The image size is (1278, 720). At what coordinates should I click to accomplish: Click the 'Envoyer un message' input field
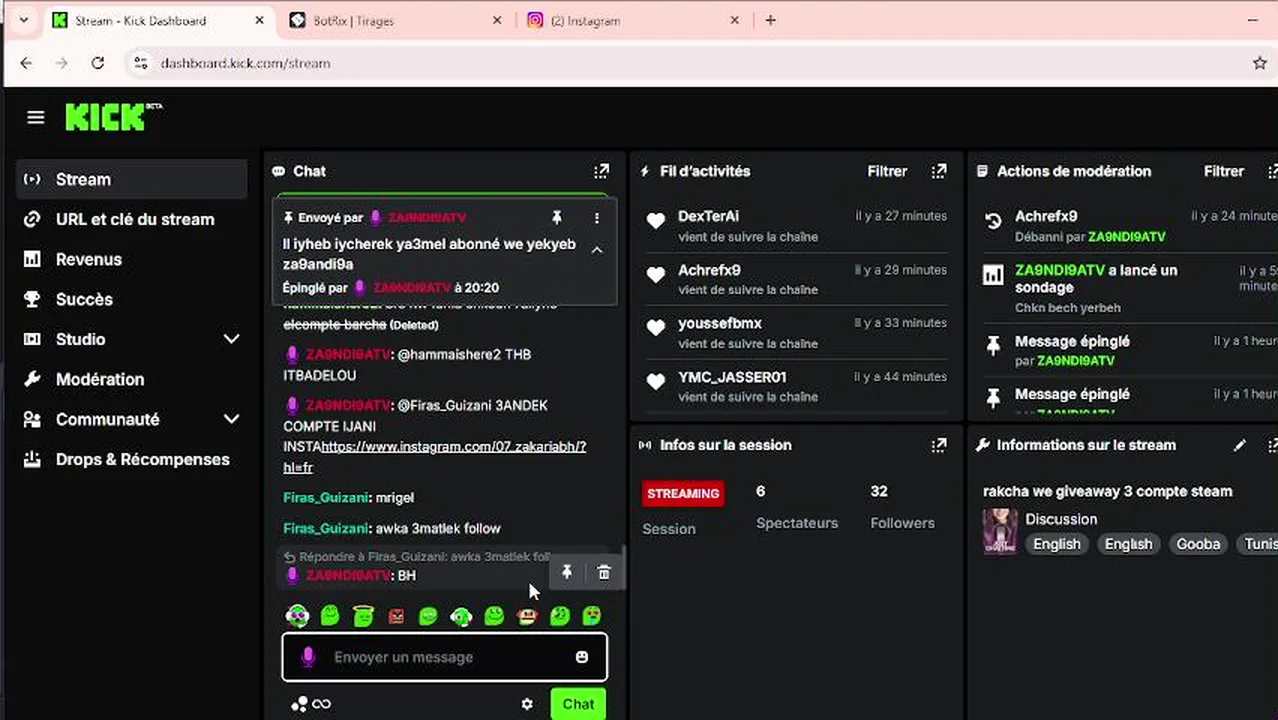pos(445,657)
